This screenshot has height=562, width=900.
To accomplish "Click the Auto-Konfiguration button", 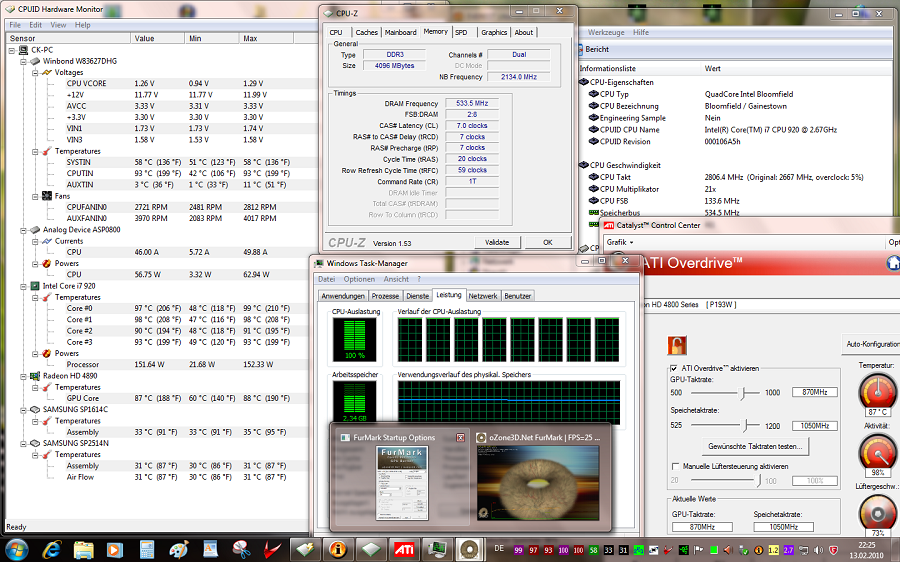I will pyautogui.click(x=872, y=344).
